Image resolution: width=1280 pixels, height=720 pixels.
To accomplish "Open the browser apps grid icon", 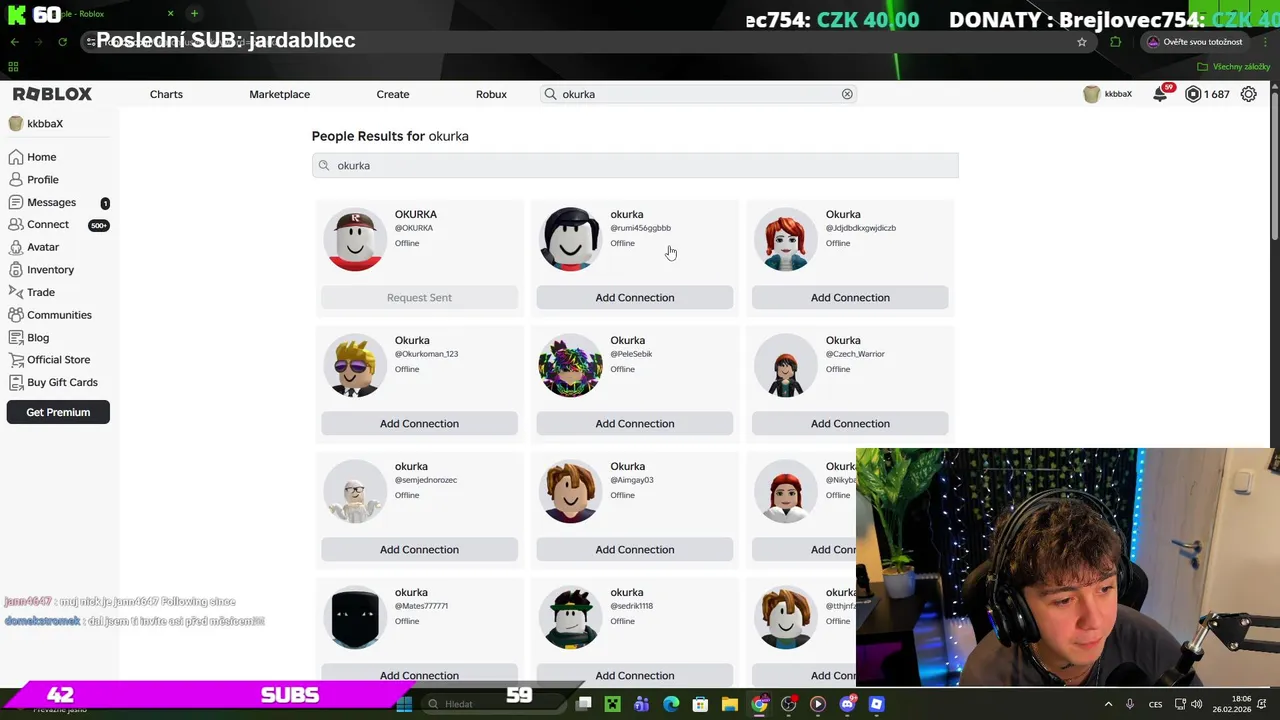I will click(x=13, y=67).
